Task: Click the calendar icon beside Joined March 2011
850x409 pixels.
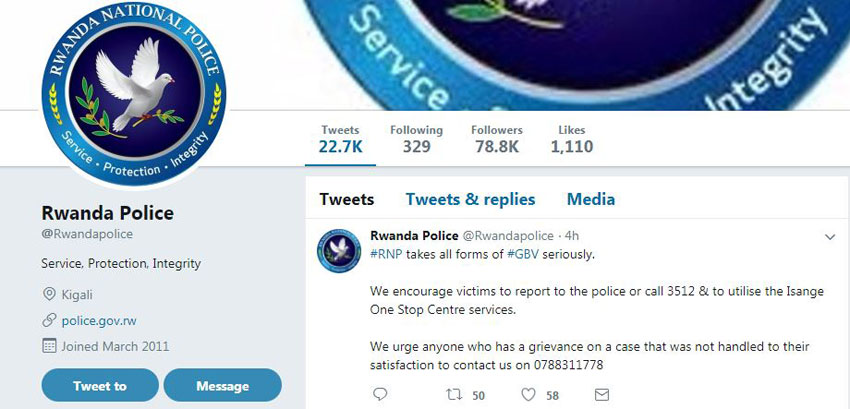Action: pyautogui.click(x=49, y=346)
